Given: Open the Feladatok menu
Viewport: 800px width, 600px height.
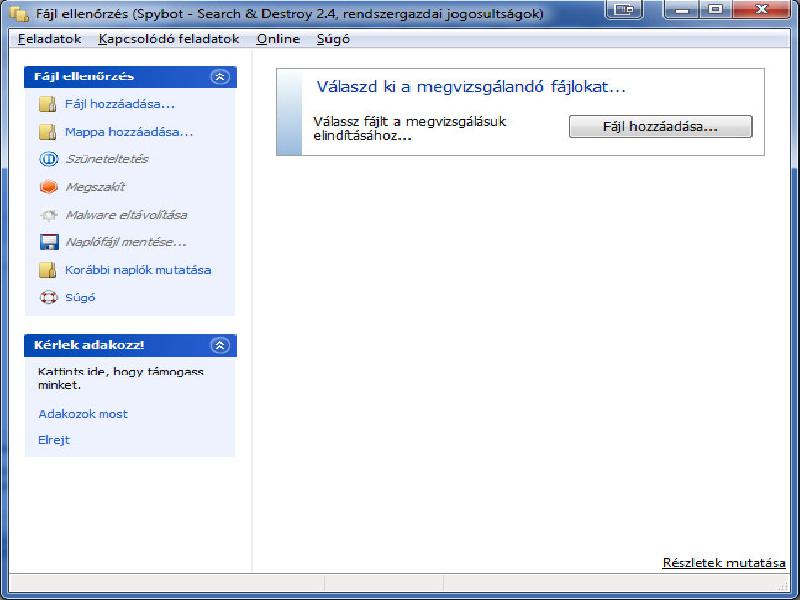Looking at the screenshot, I should click(49, 39).
